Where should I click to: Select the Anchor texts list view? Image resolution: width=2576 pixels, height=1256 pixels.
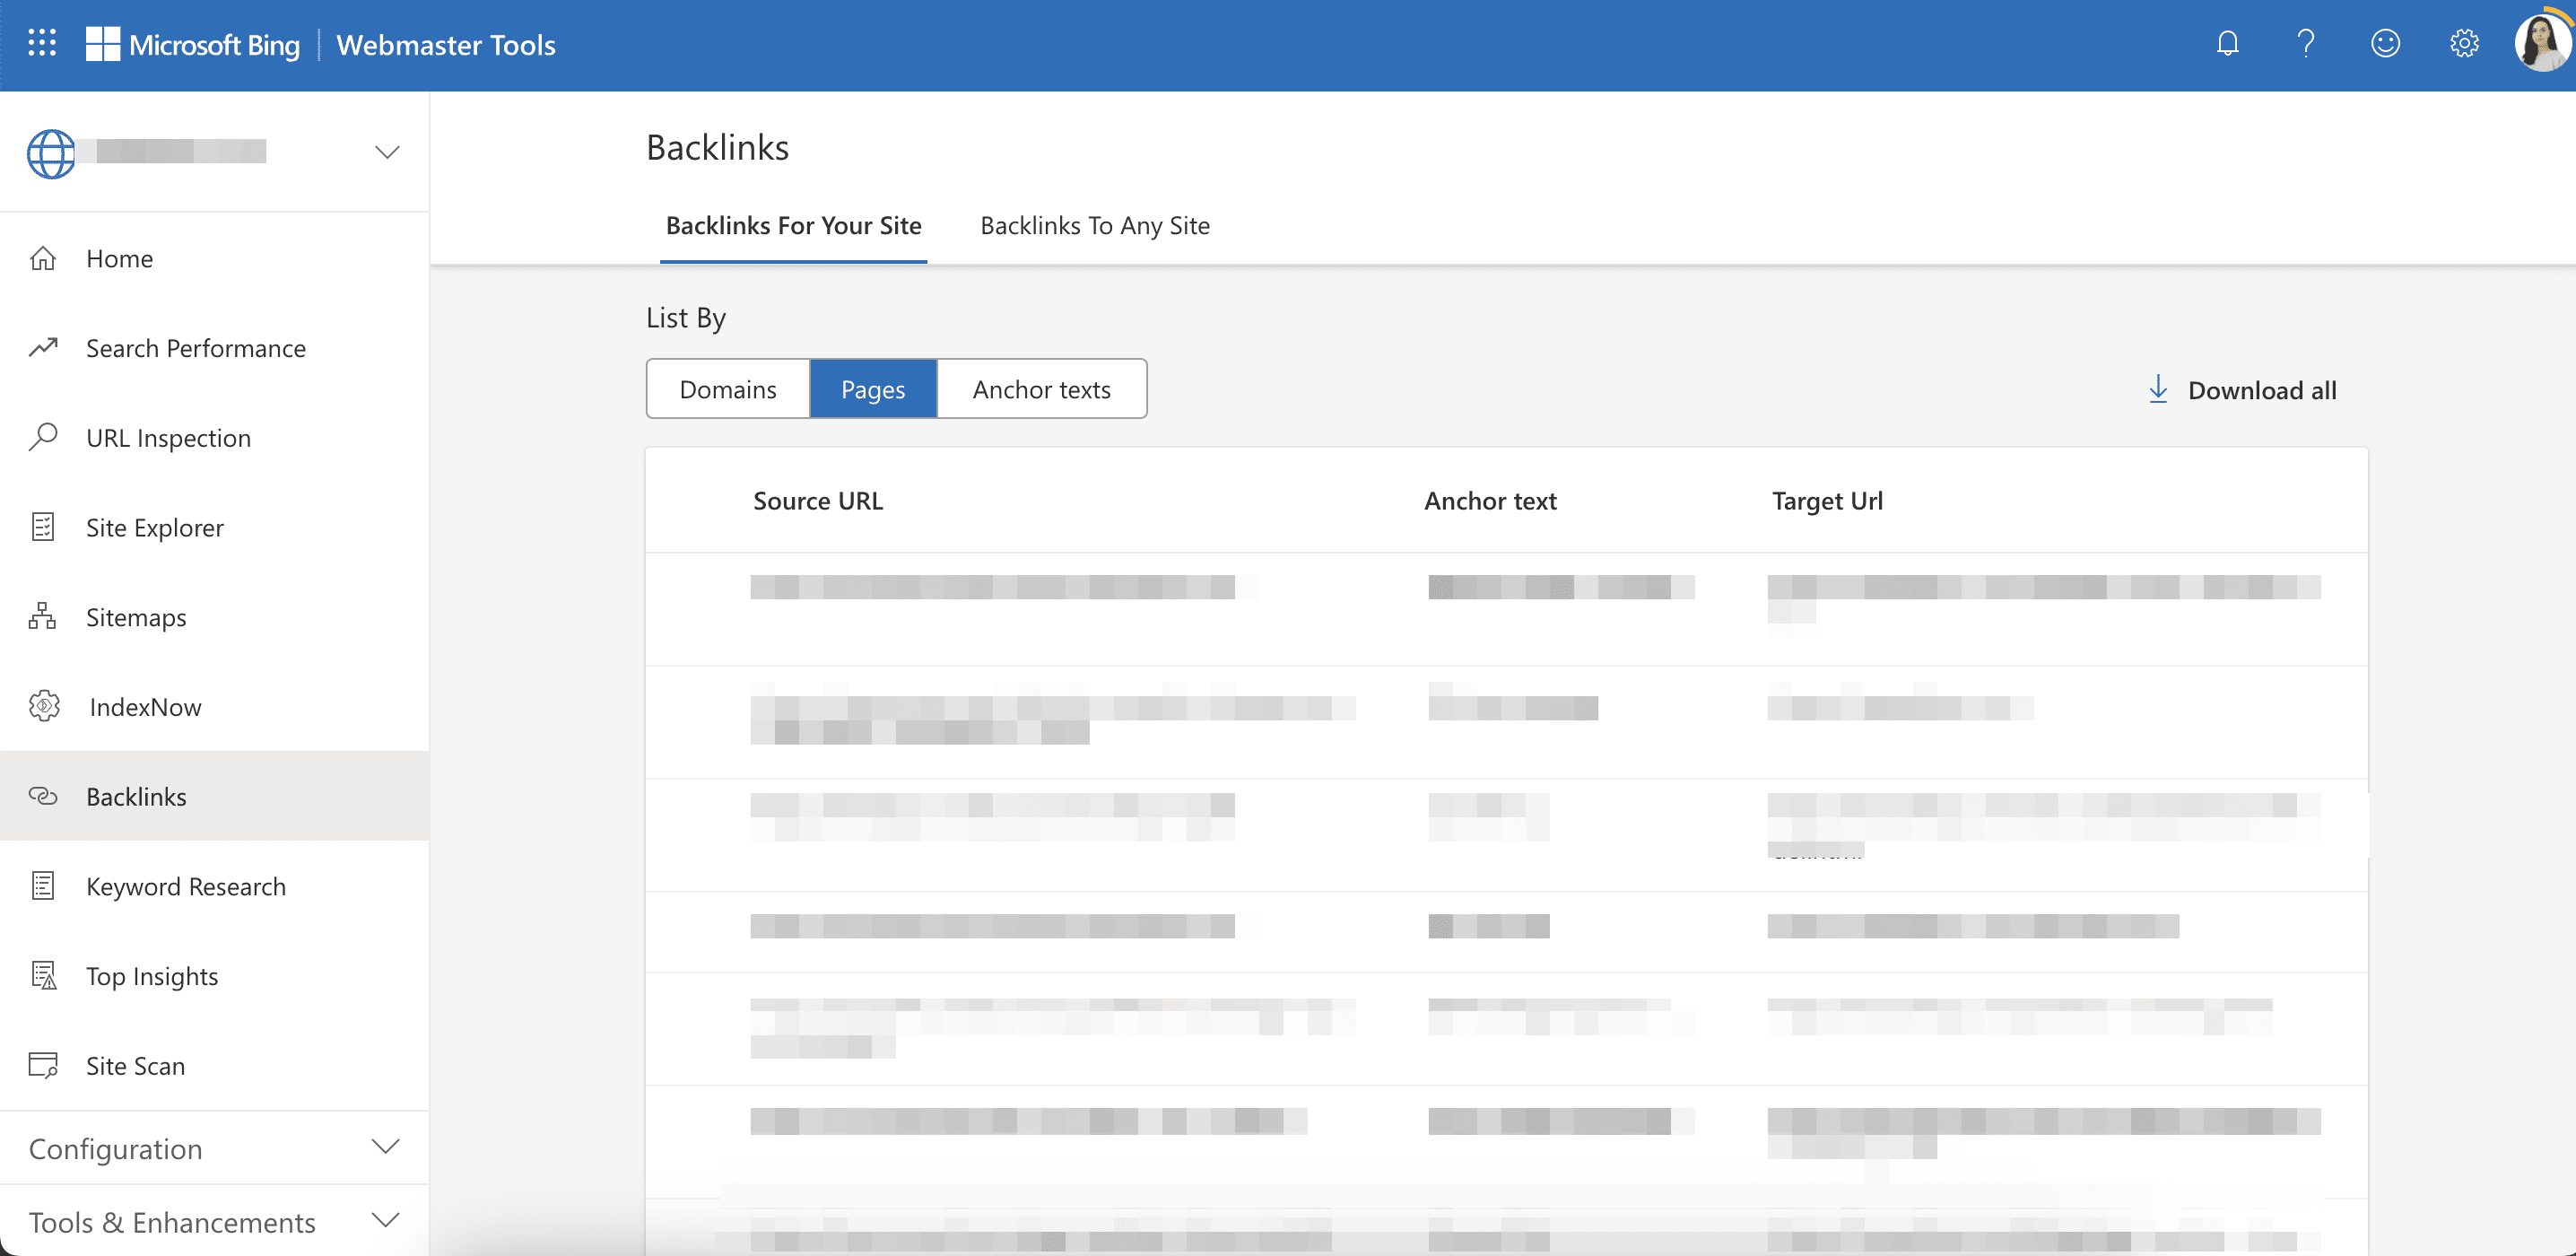pos(1041,388)
